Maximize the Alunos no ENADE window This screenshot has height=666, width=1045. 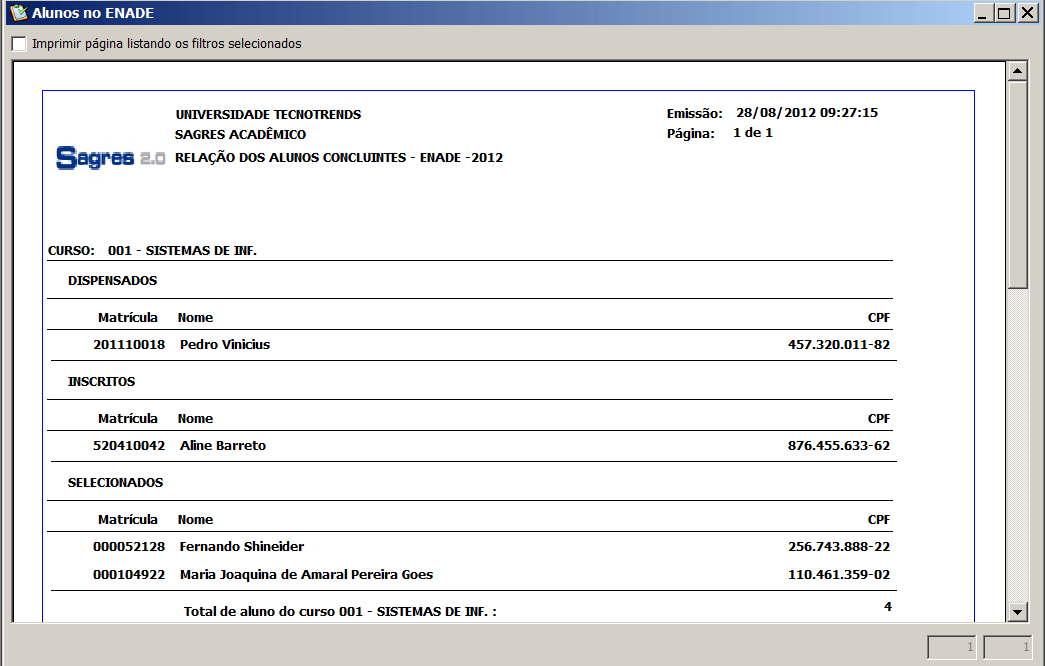click(1004, 14)
